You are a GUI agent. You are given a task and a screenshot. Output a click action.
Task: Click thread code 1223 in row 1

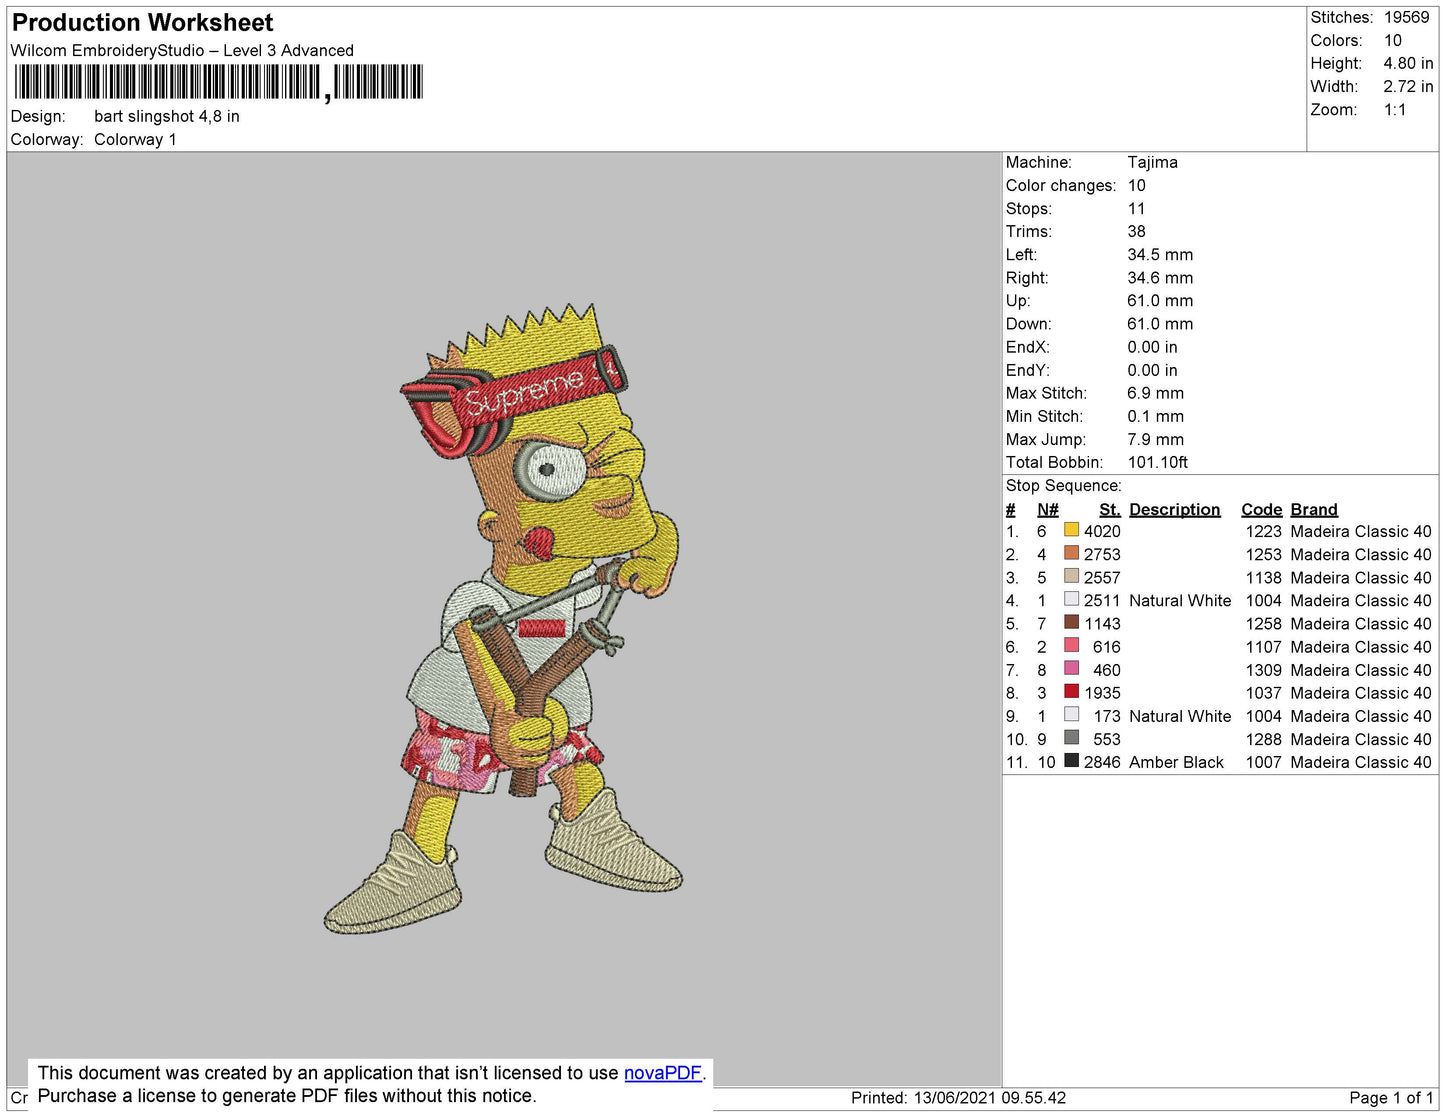click(x=1263, y=531)
